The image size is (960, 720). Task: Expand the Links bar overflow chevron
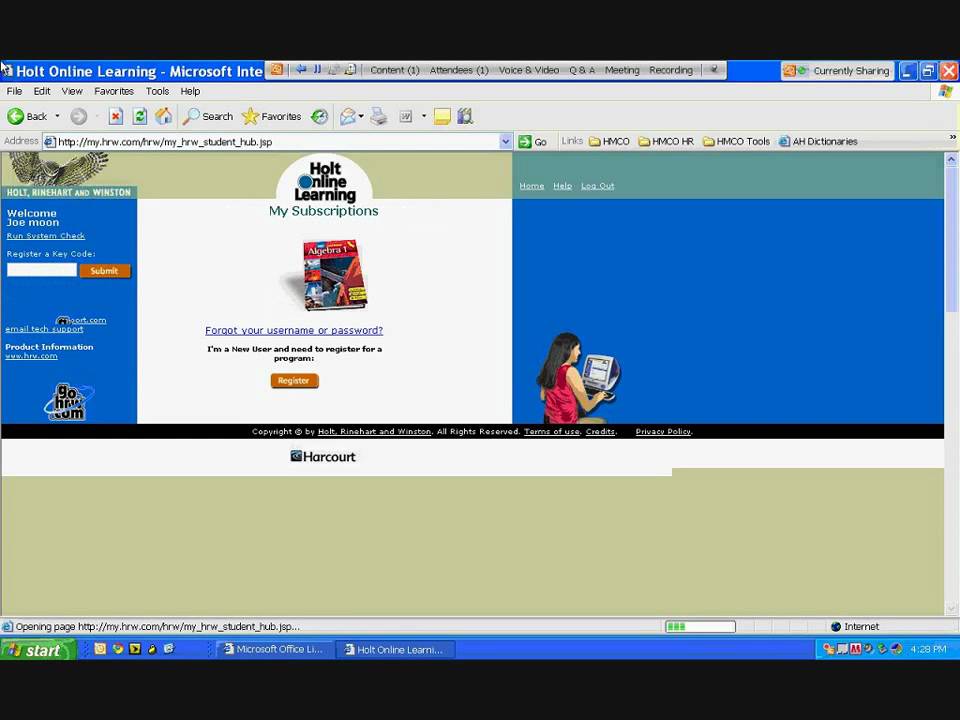(x=953, y=138)
